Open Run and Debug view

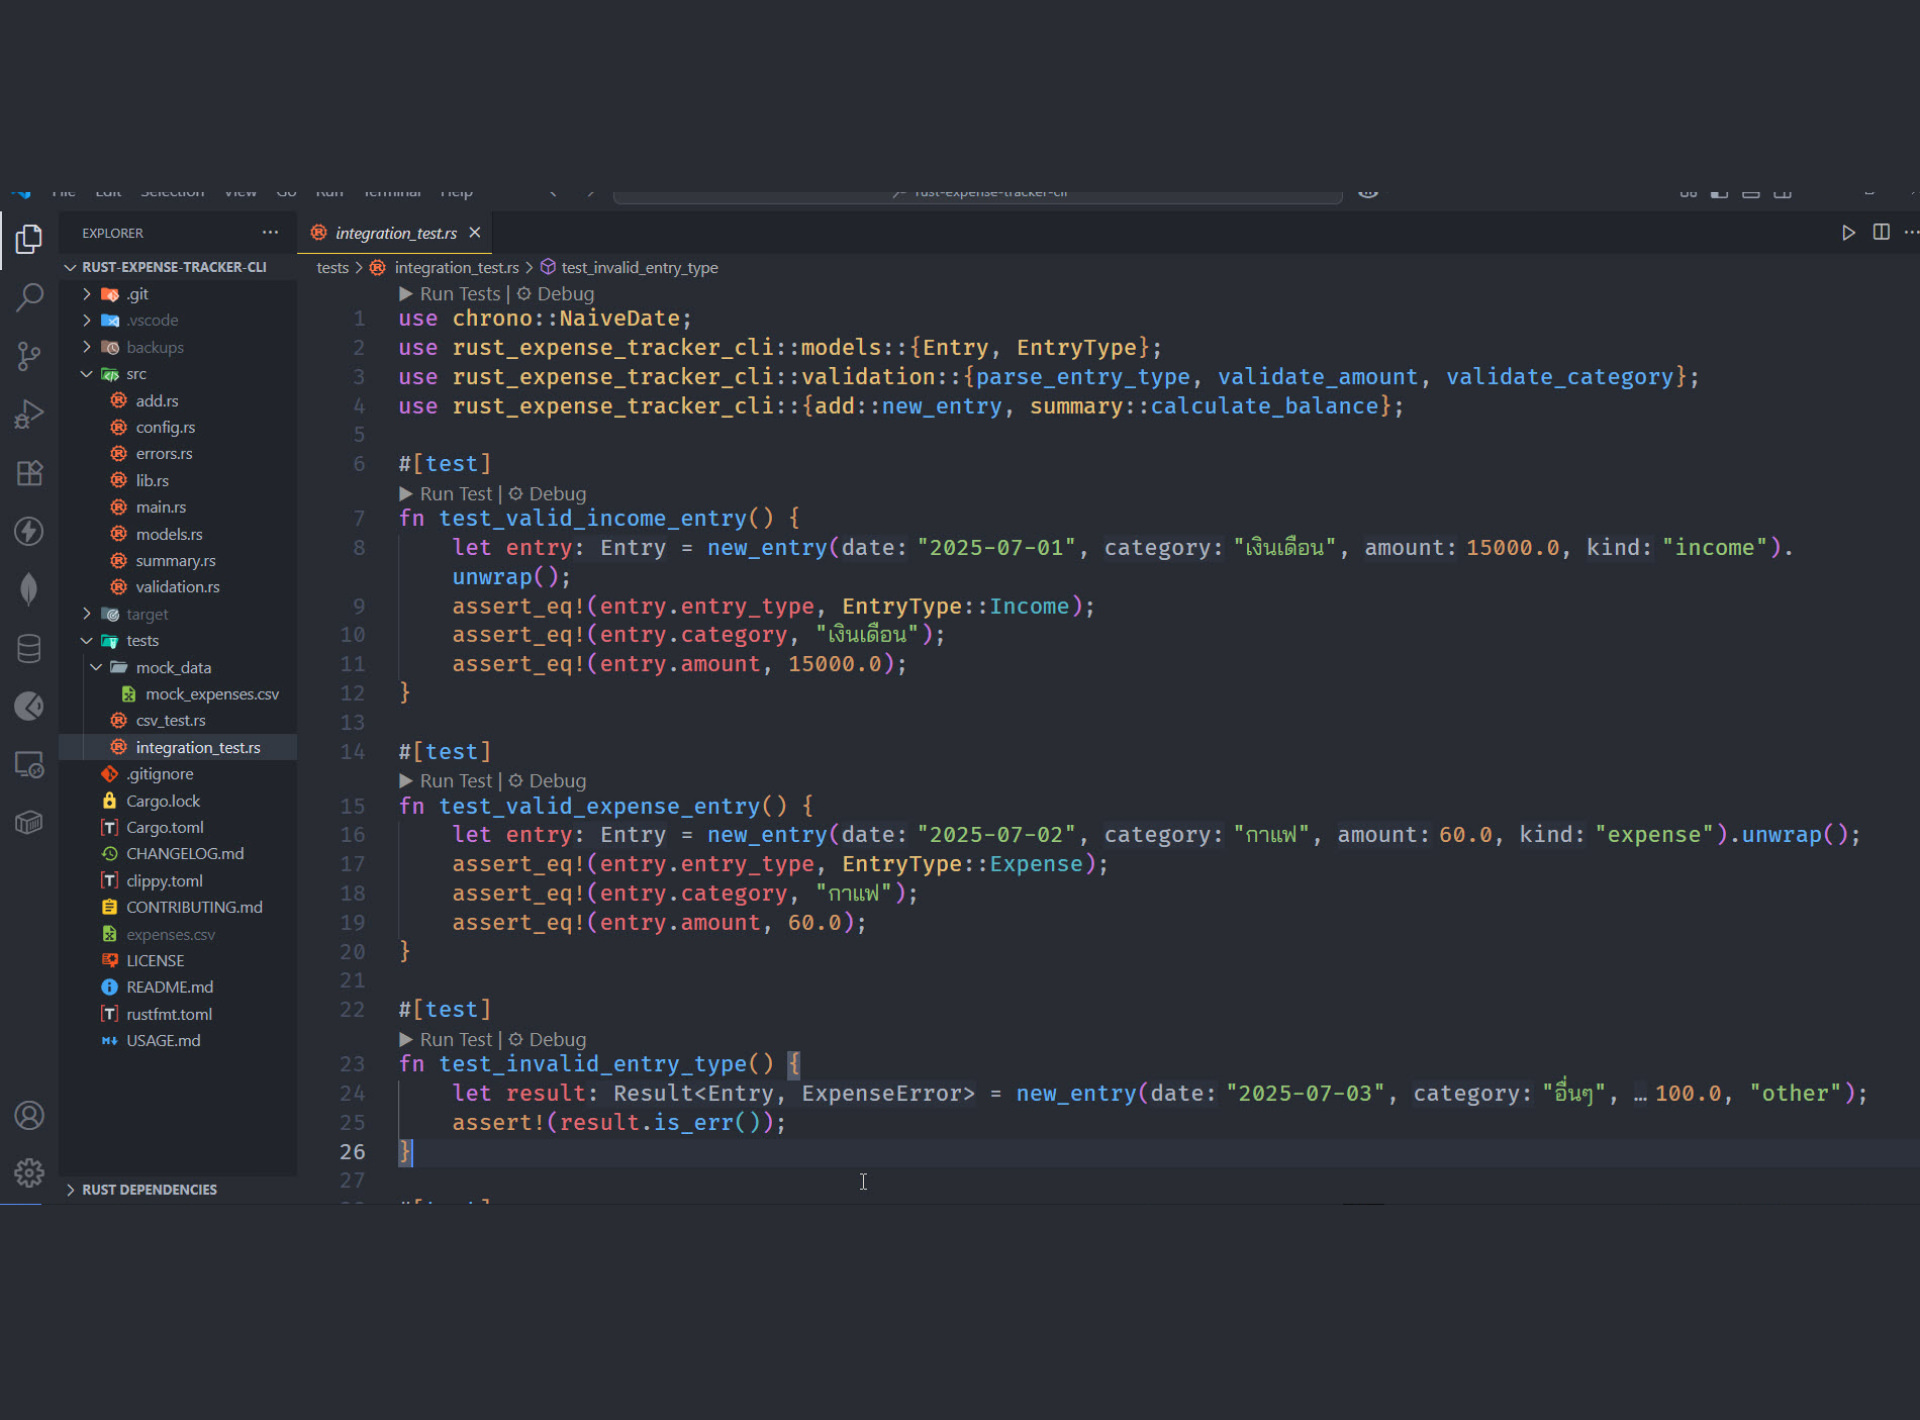[29, 414]
